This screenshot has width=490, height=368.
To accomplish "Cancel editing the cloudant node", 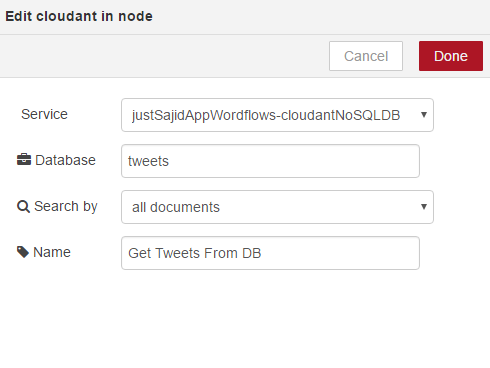I will click(x=366, y=56).
